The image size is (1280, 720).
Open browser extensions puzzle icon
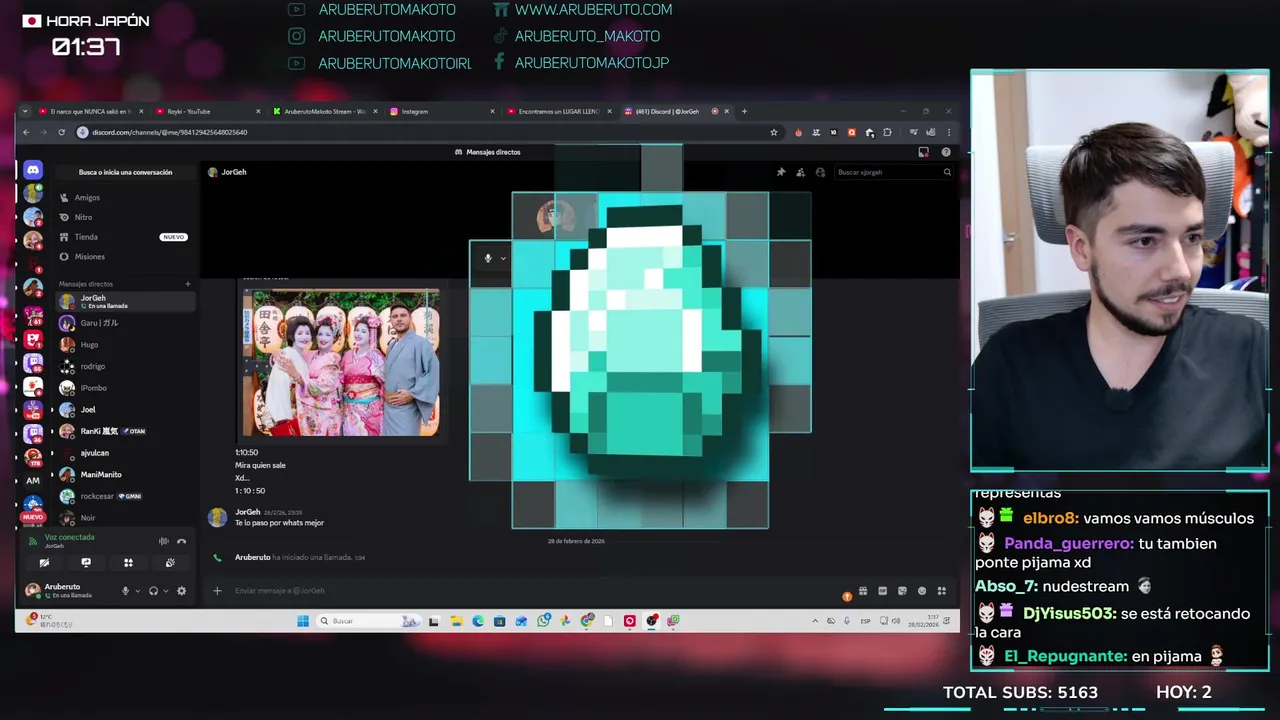tap(887, 132)
